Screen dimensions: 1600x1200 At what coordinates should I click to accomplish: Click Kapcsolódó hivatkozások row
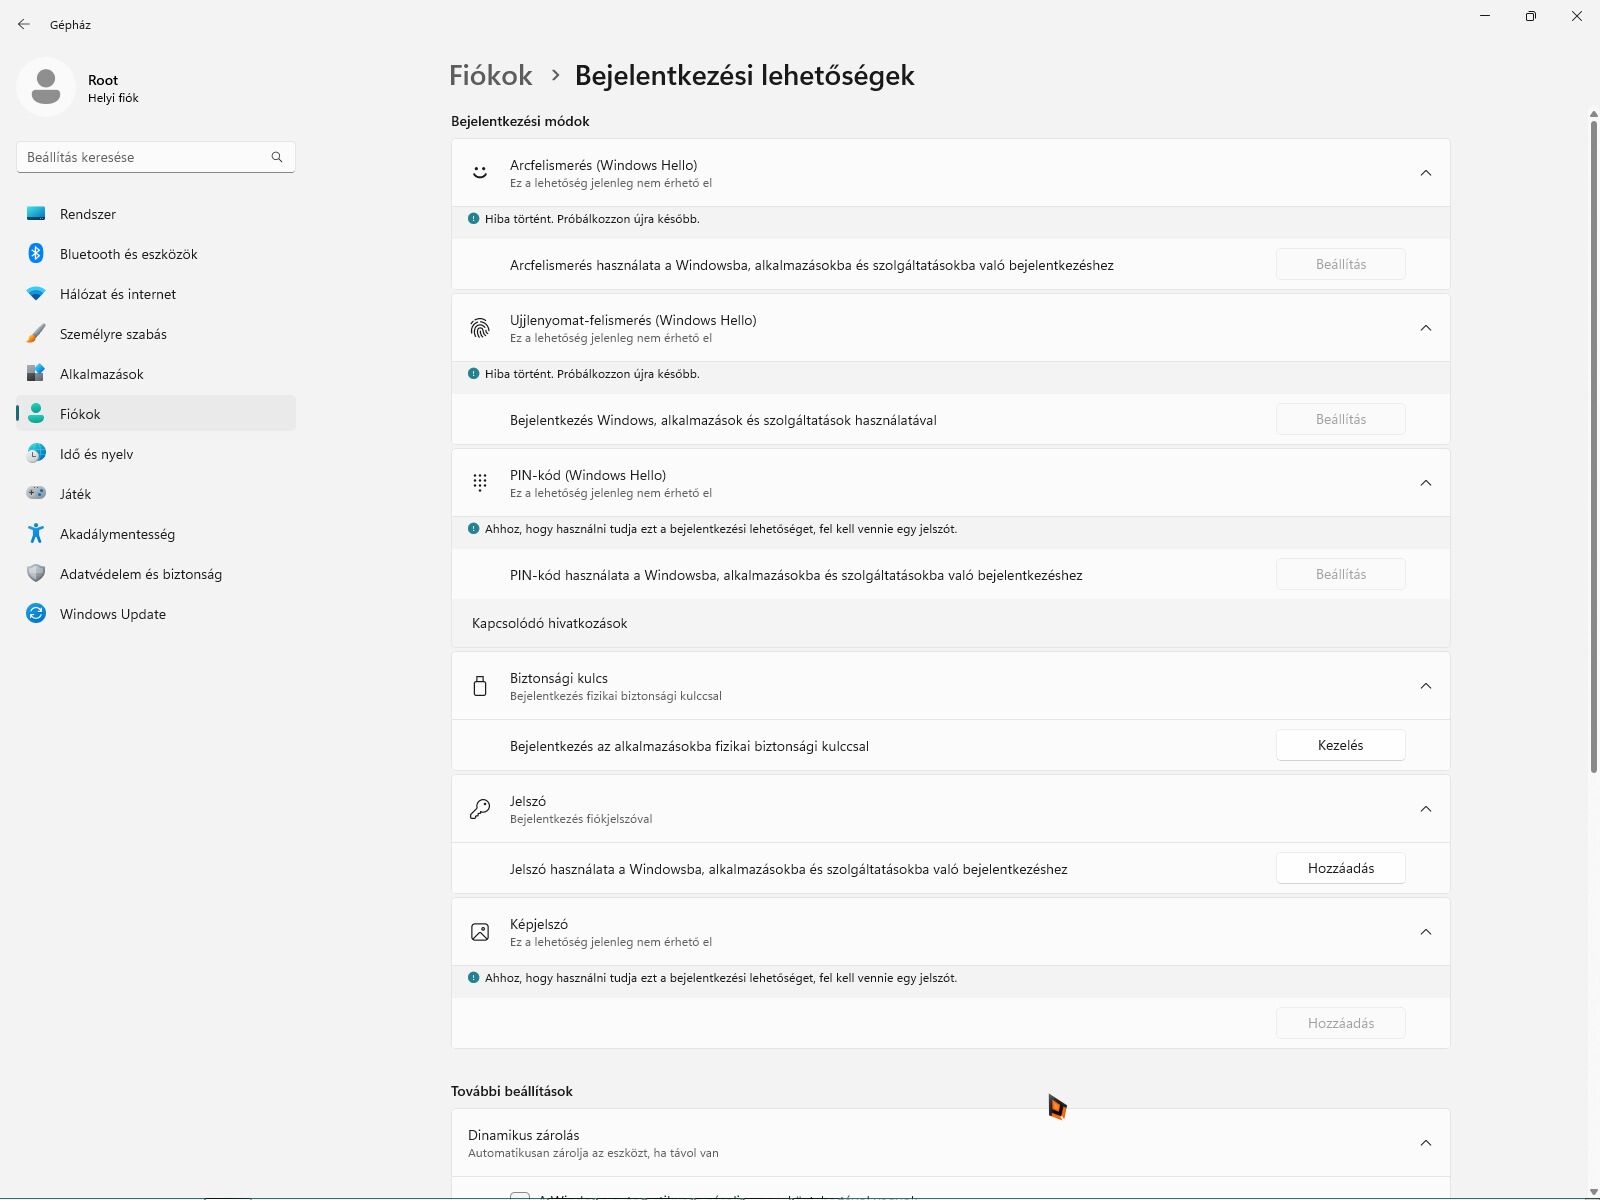pos(950,623)
